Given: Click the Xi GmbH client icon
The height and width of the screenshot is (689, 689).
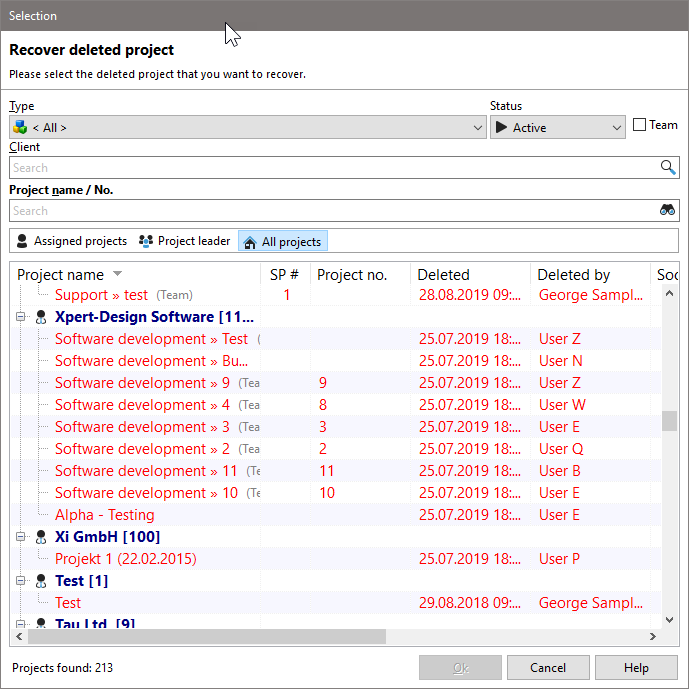Looking at the screenshot, I should coord(41,537).
